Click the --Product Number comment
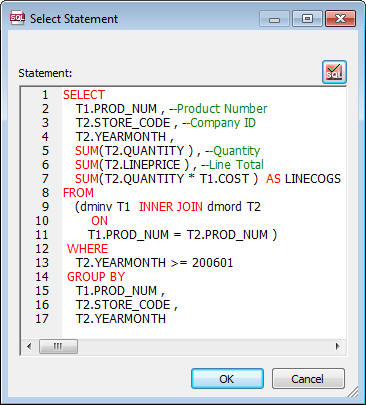 pyautogui.click(x=218, y=109)
